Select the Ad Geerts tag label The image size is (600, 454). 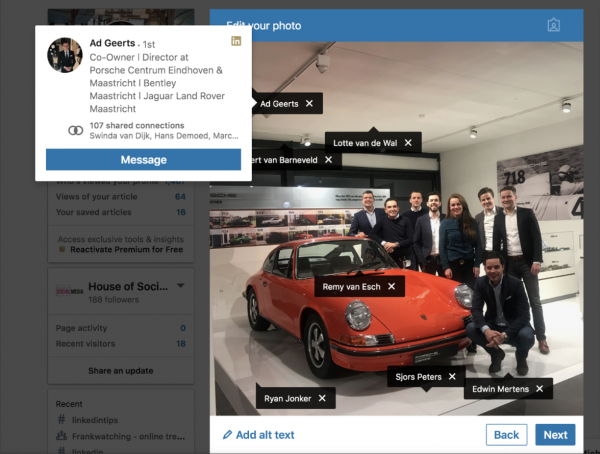[x=279, y=104]
